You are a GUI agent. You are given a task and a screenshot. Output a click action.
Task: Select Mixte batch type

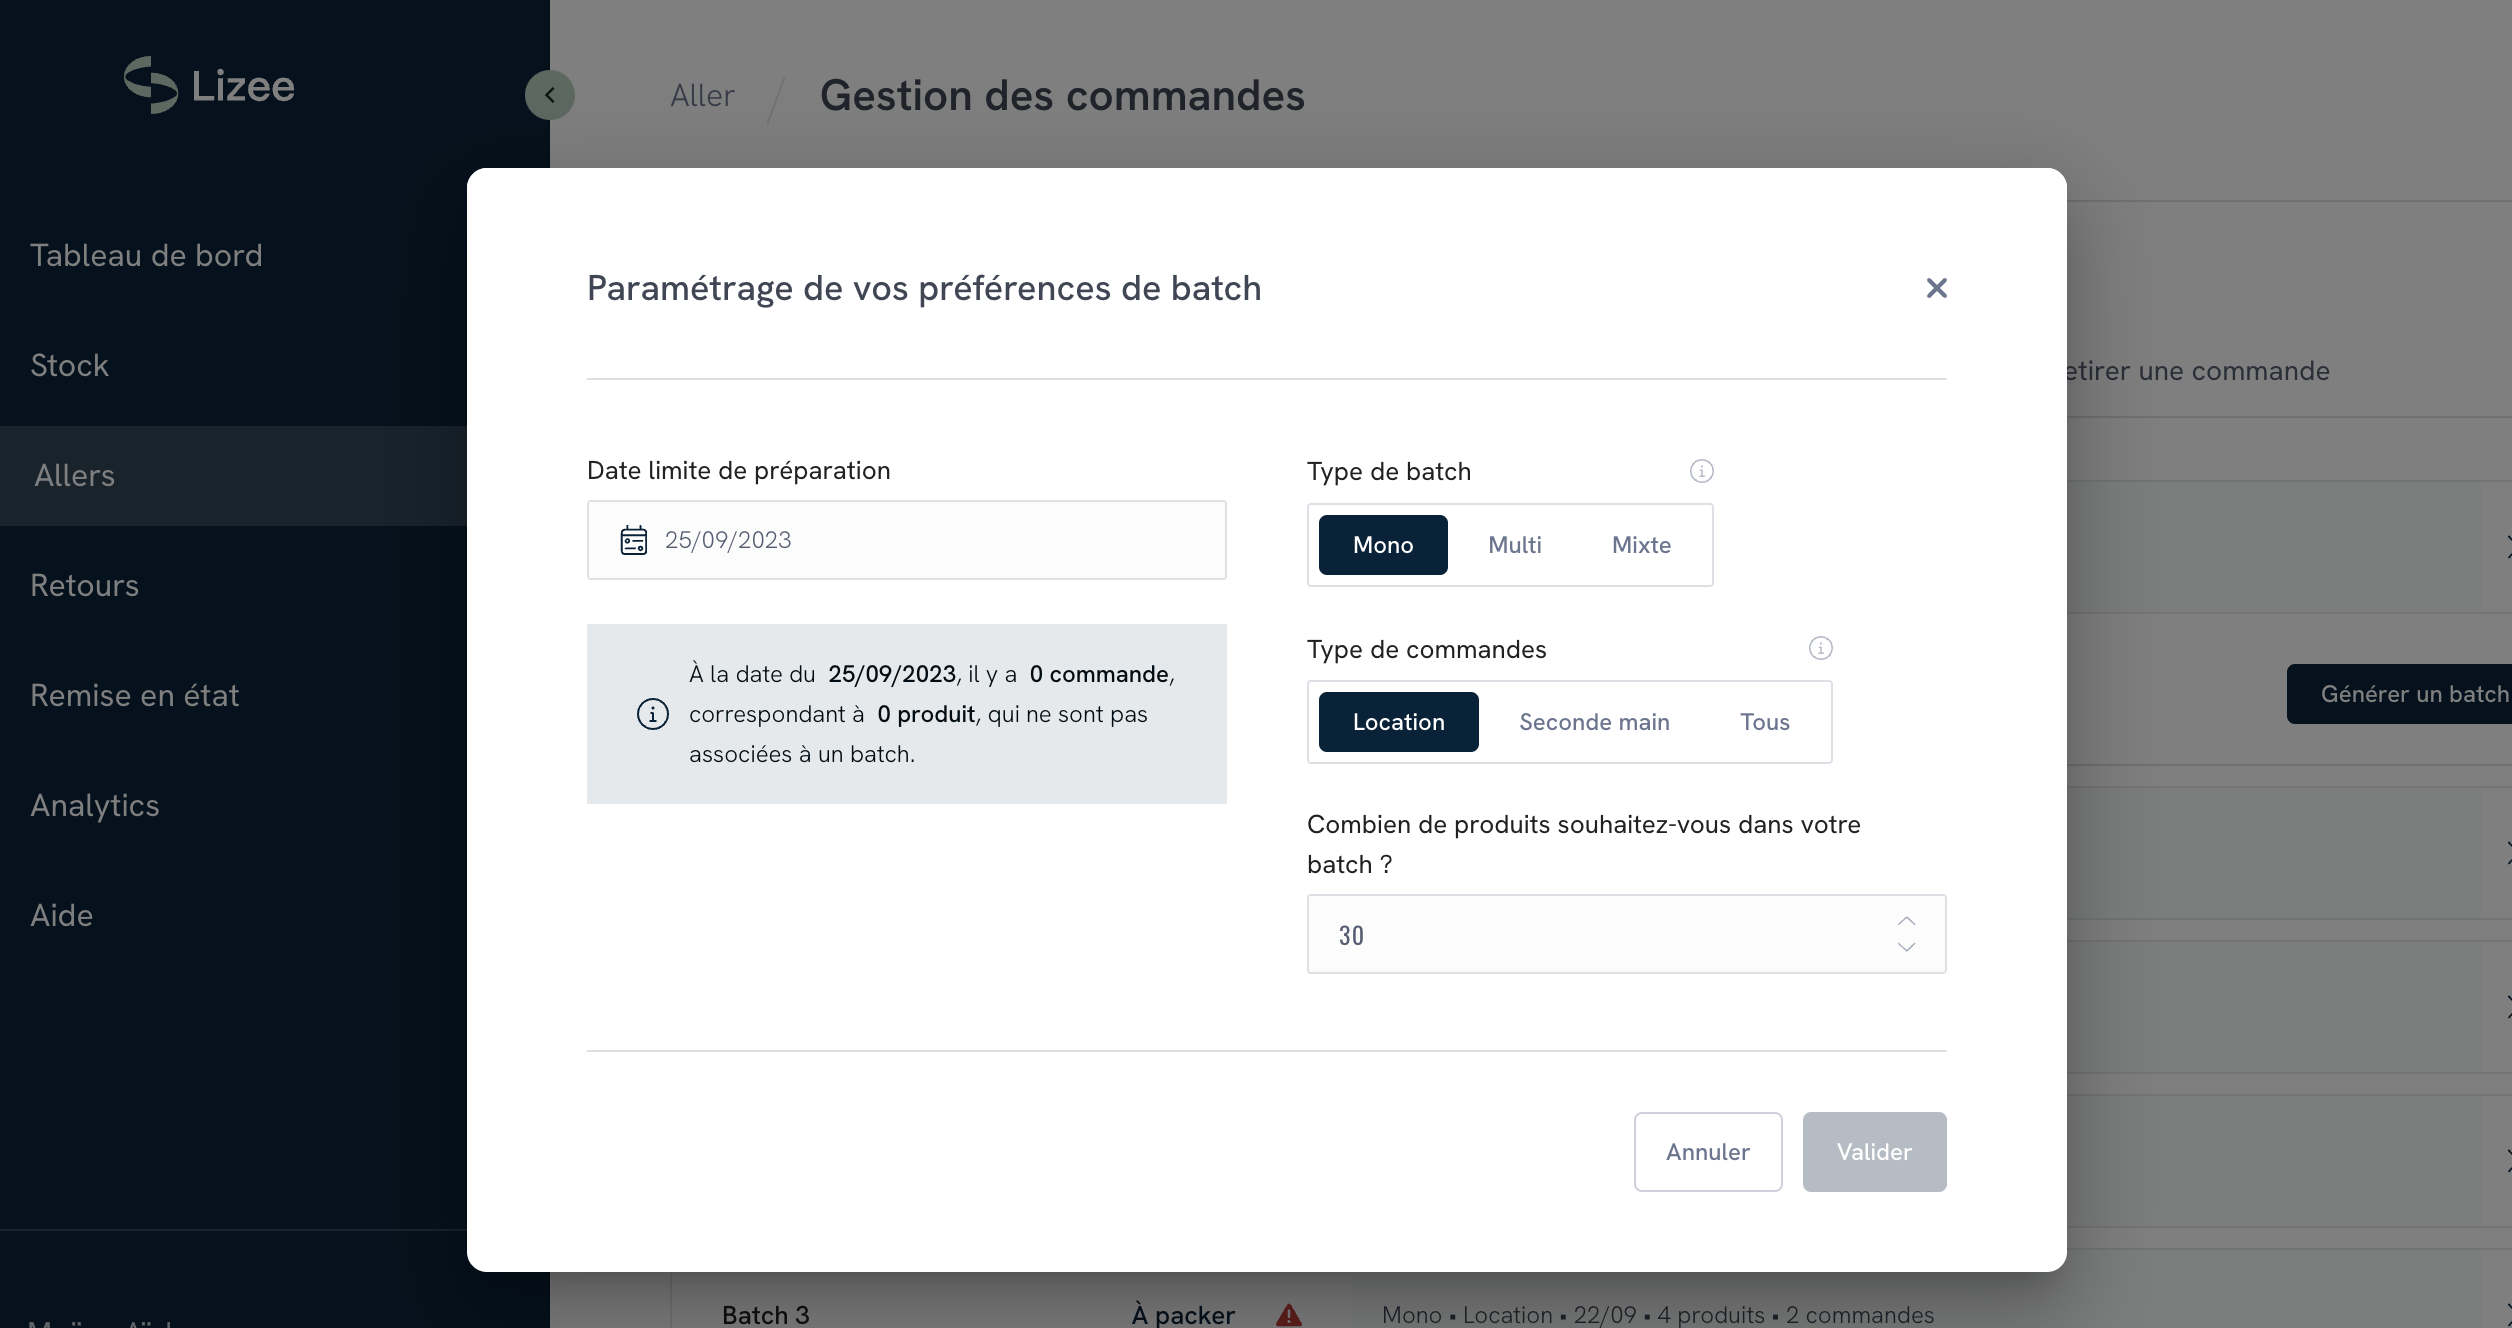click(x=1640, y=545)
